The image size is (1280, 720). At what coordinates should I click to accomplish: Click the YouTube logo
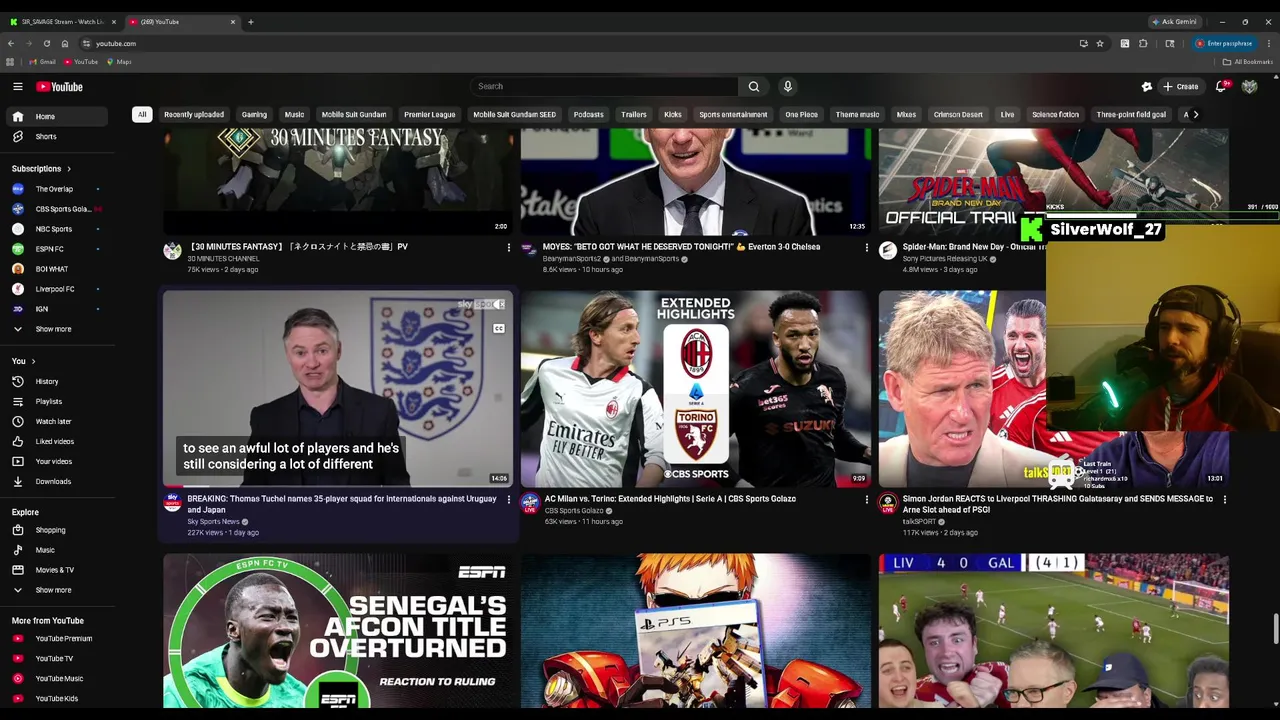pyautogui.click(x=60, y=87)
